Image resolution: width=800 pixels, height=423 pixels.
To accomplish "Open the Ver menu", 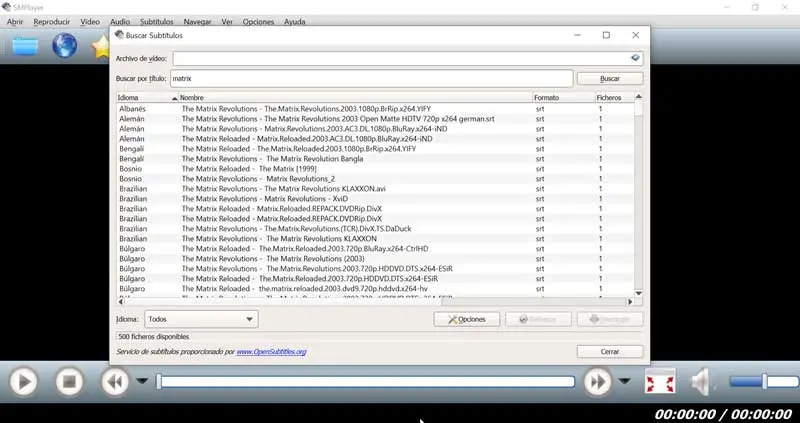I will point(227,22).
